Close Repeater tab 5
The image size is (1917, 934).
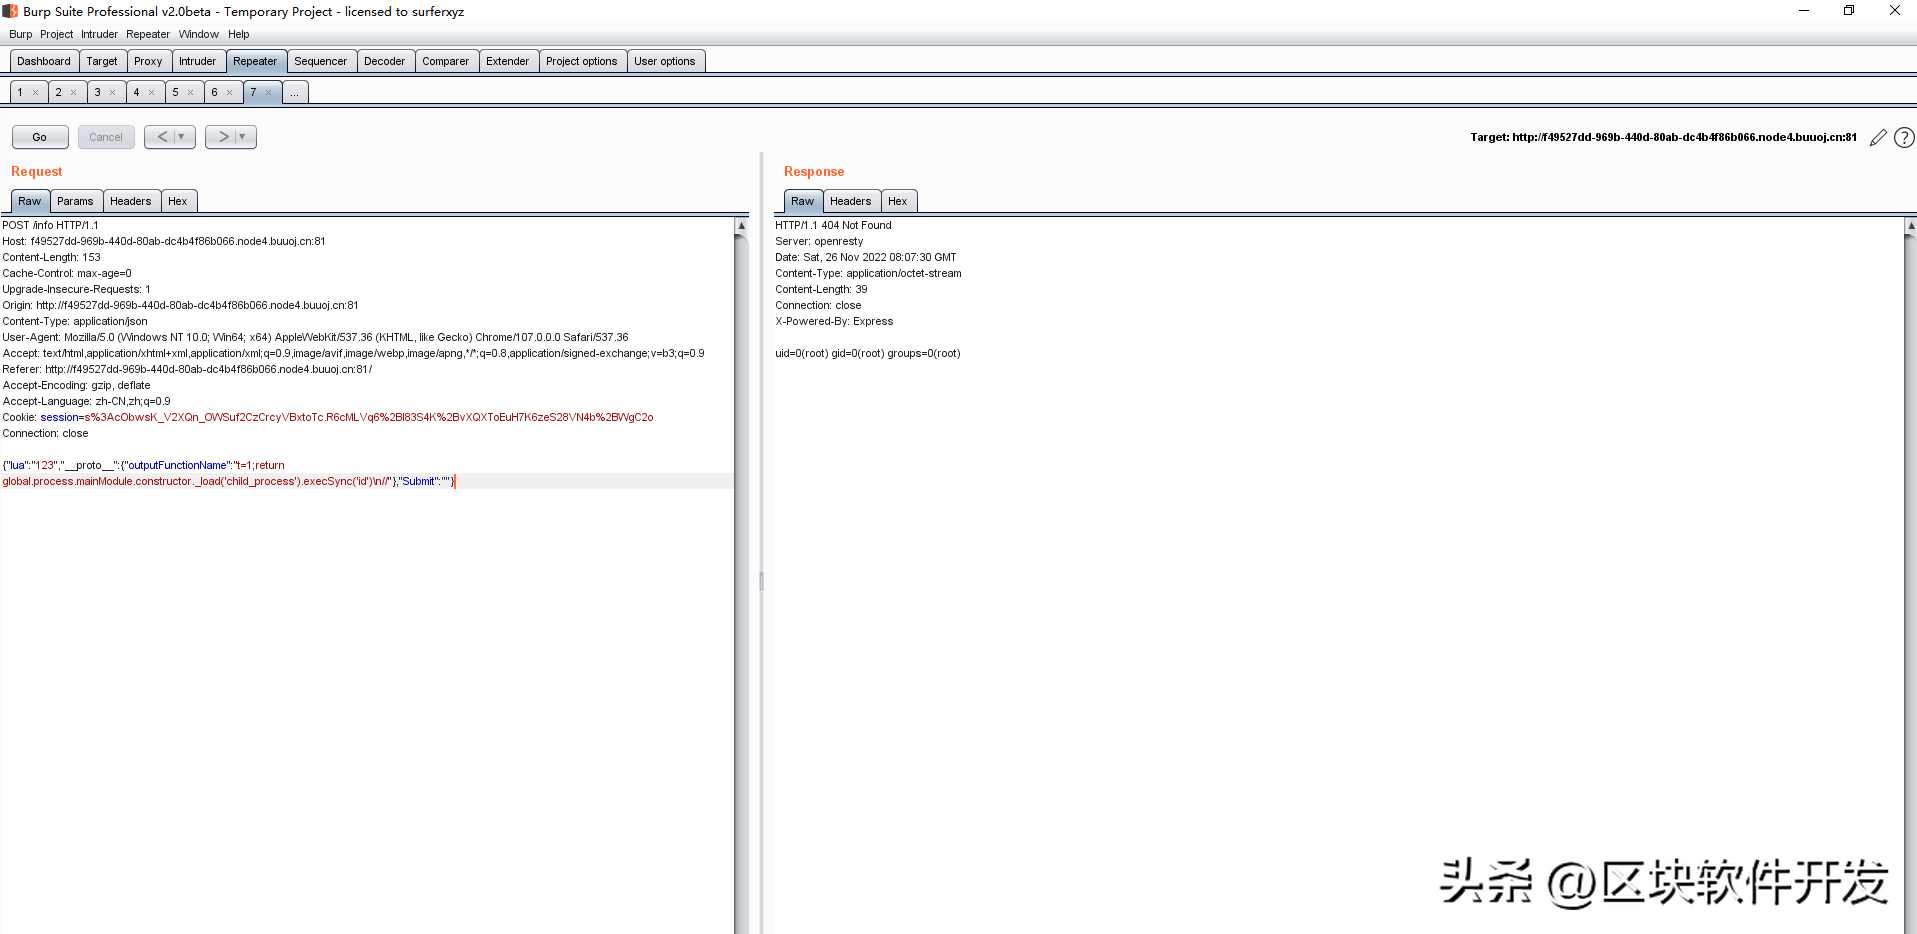point(190,93)
